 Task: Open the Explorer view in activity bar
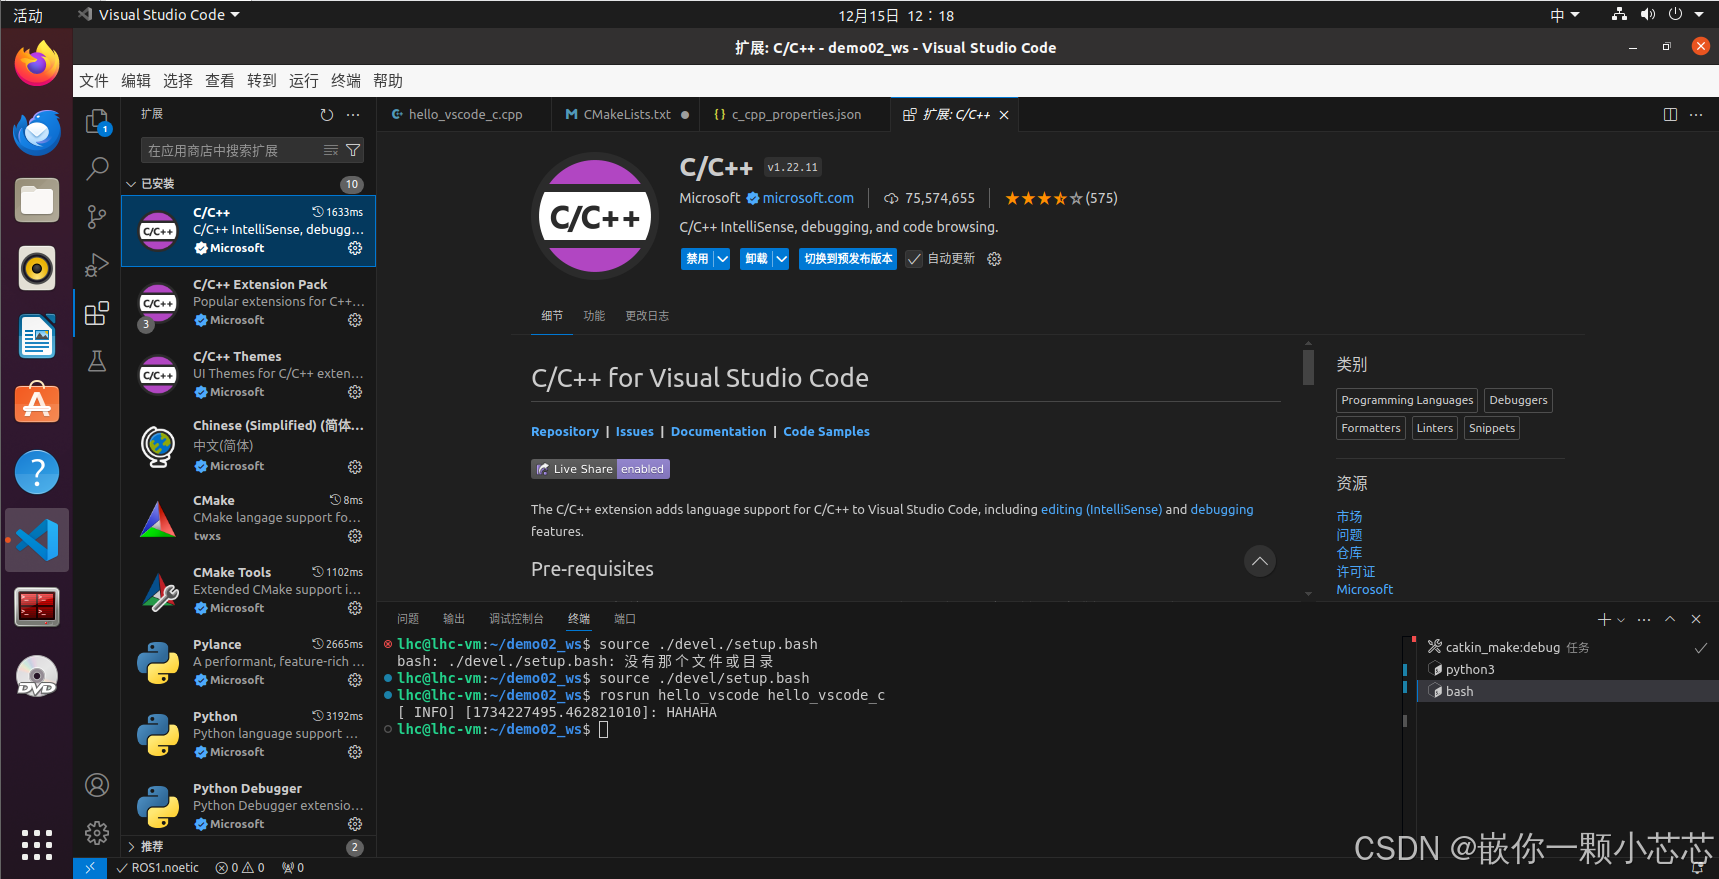pyautogui.click(x=97, y=122)
